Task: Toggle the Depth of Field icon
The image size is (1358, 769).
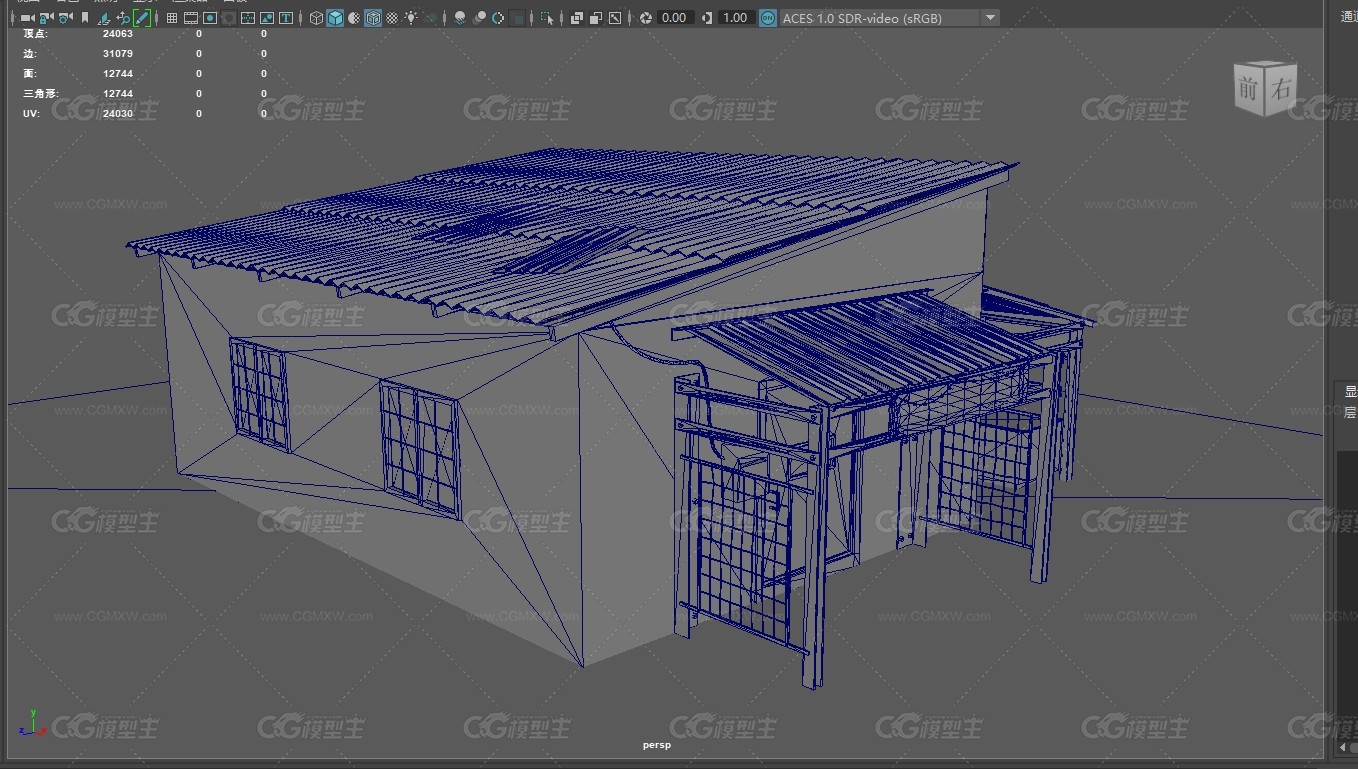Action: tap(517, 18)
